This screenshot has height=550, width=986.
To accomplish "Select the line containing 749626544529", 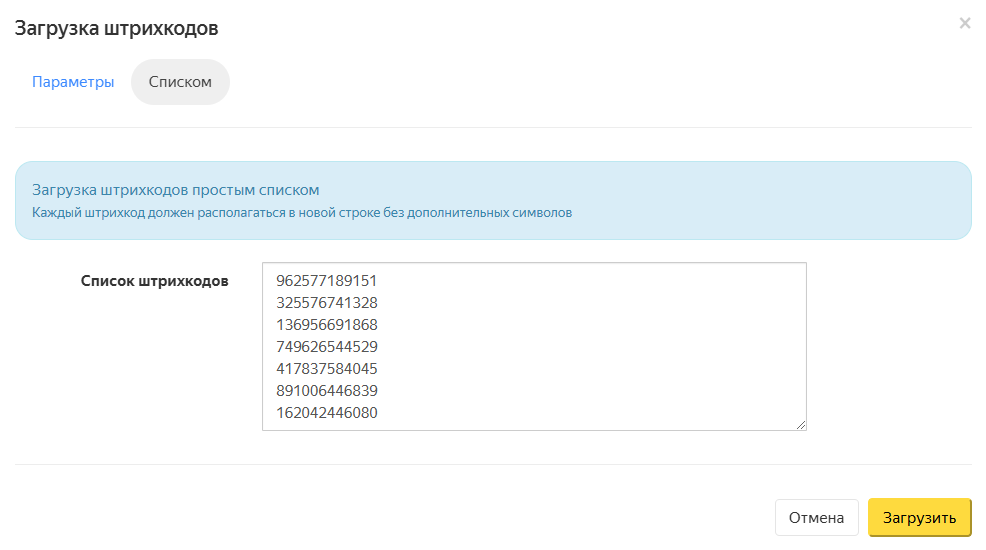I will pos(326,347).
